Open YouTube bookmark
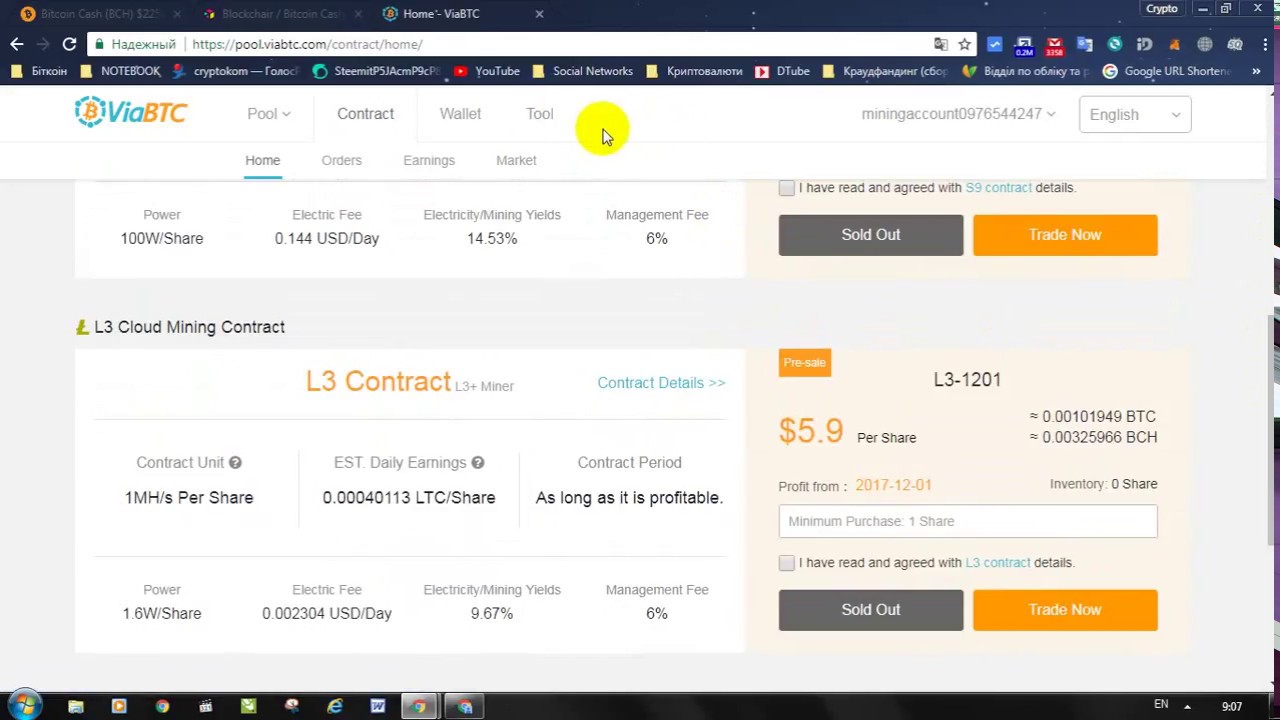Viewport: 1280px width, 720px height. [487, 71]
